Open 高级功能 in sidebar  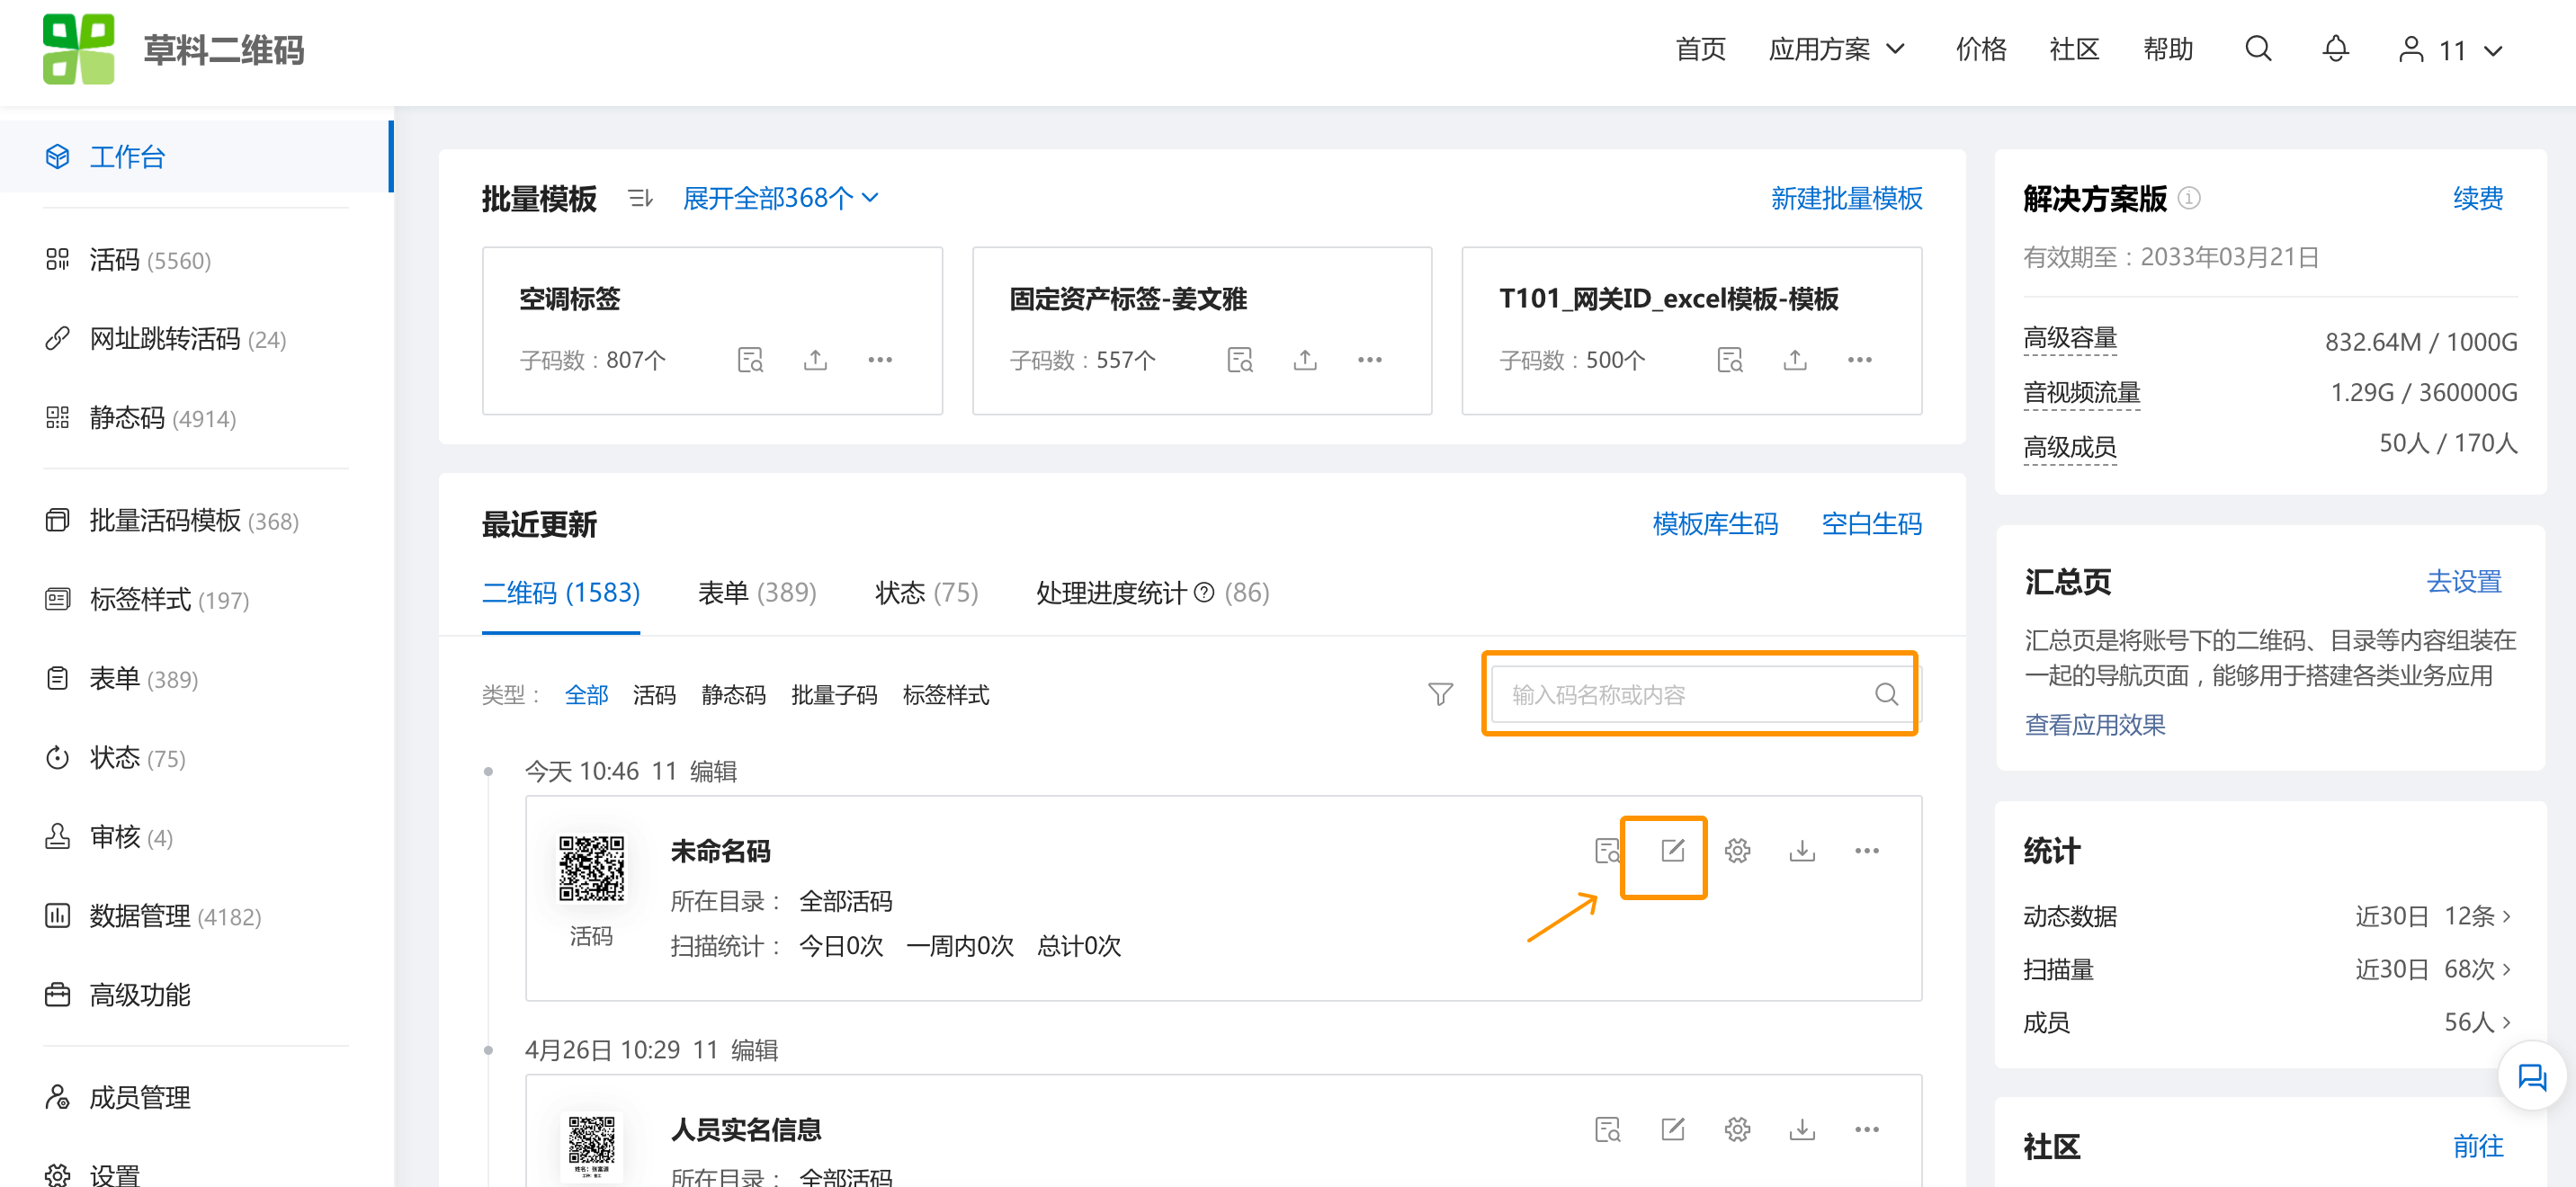point(139,995)
